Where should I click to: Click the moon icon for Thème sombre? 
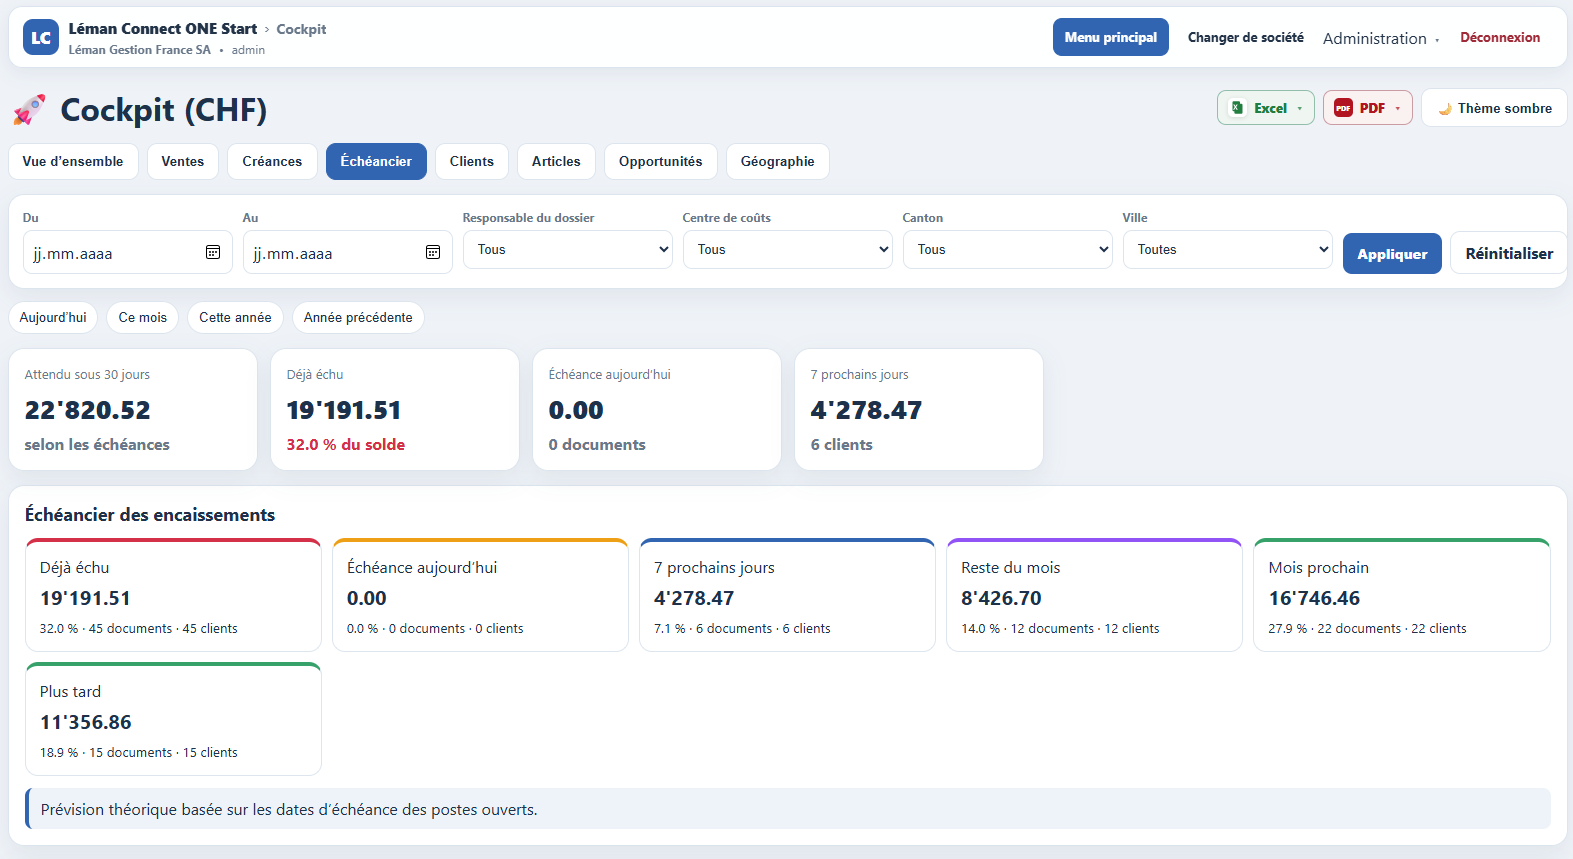tap(1444, 108)
